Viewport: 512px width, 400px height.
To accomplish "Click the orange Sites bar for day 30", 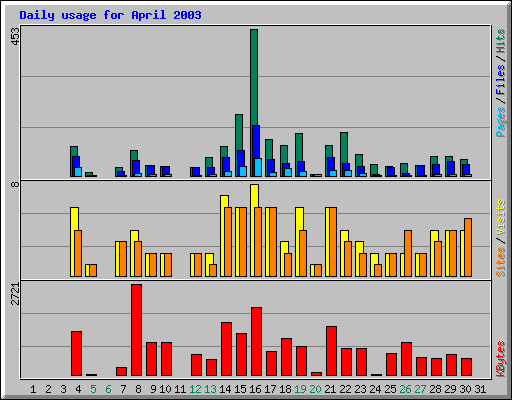I will pos(468,248).
